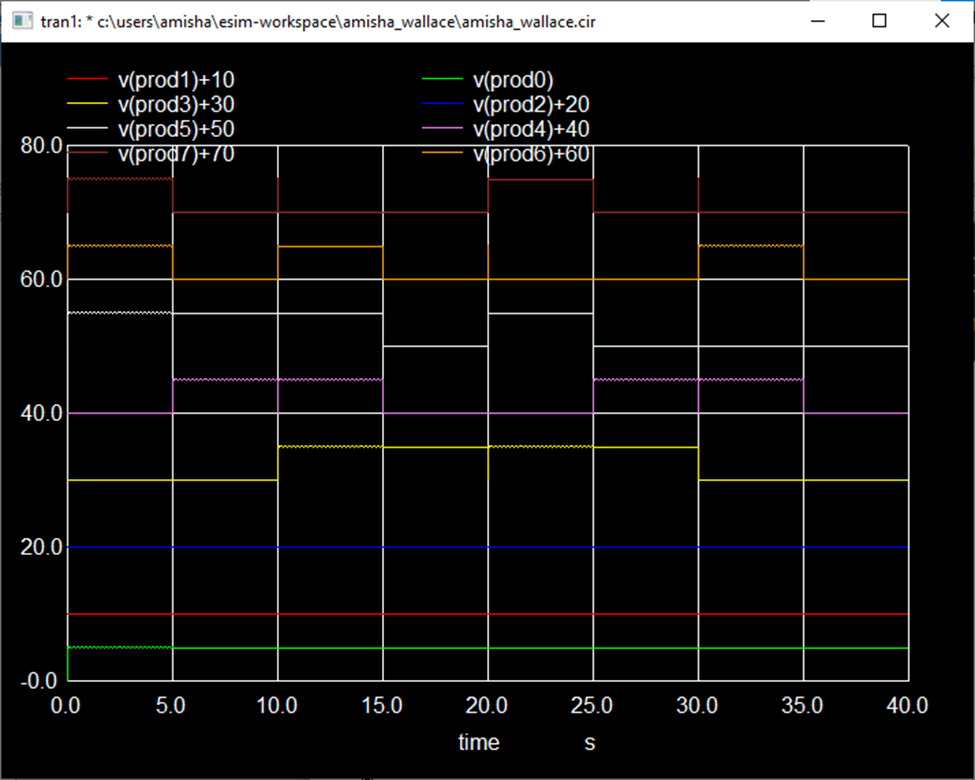Viewport: 975px width, 780px height.
Task: Click the time axis label
Action: tap(478, 742)
